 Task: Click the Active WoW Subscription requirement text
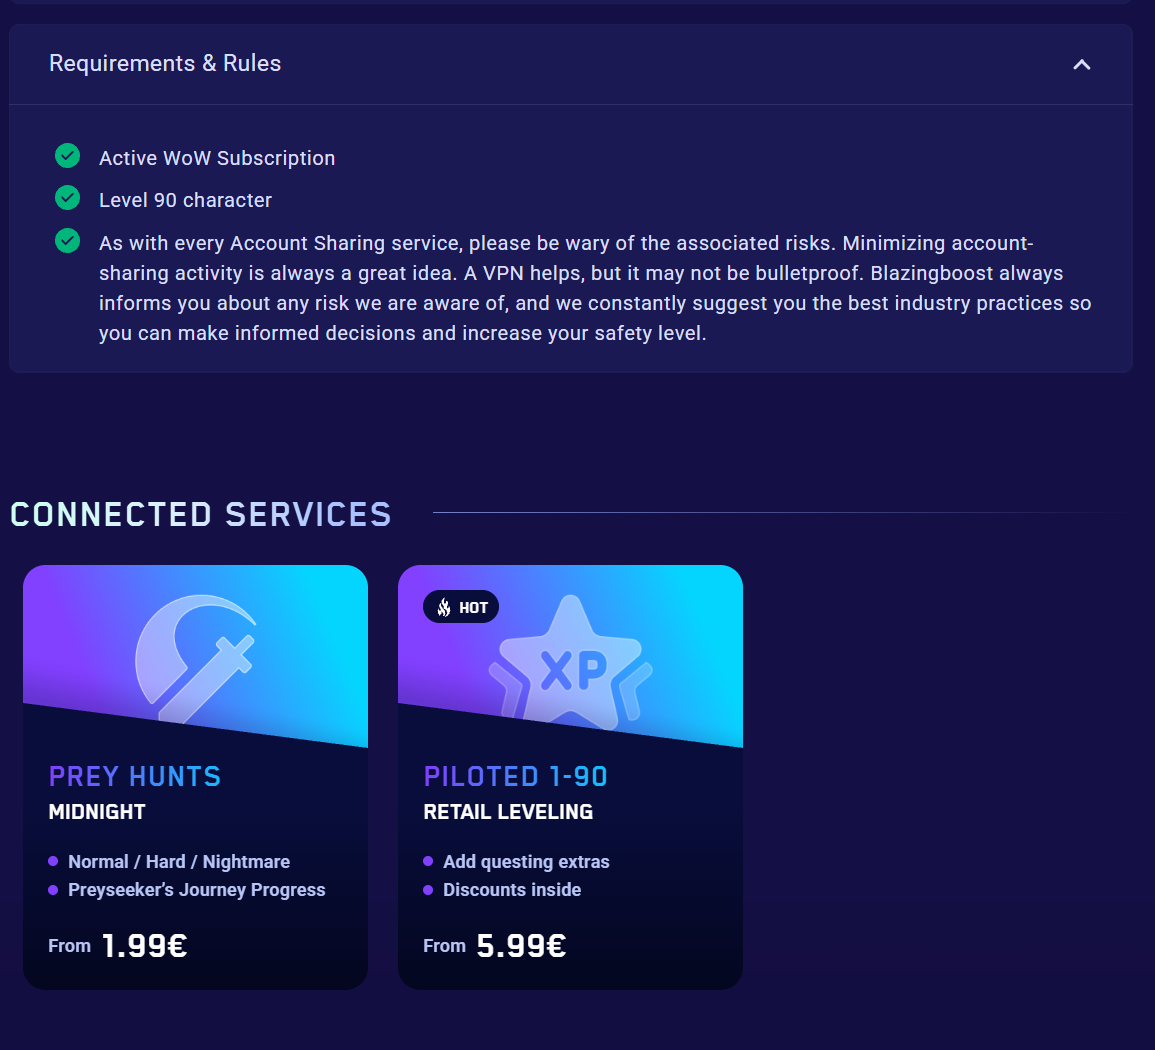217,158
